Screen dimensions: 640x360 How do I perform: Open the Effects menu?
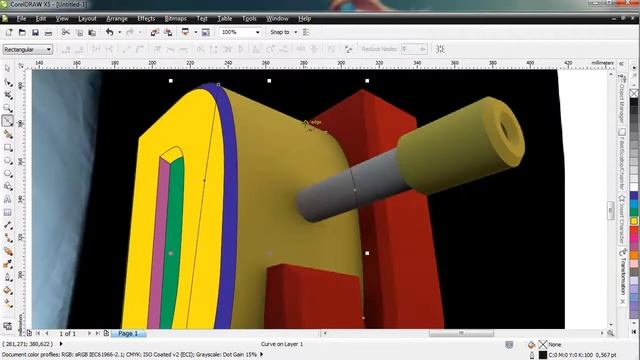pyautogui.click(x=146, y=19)
